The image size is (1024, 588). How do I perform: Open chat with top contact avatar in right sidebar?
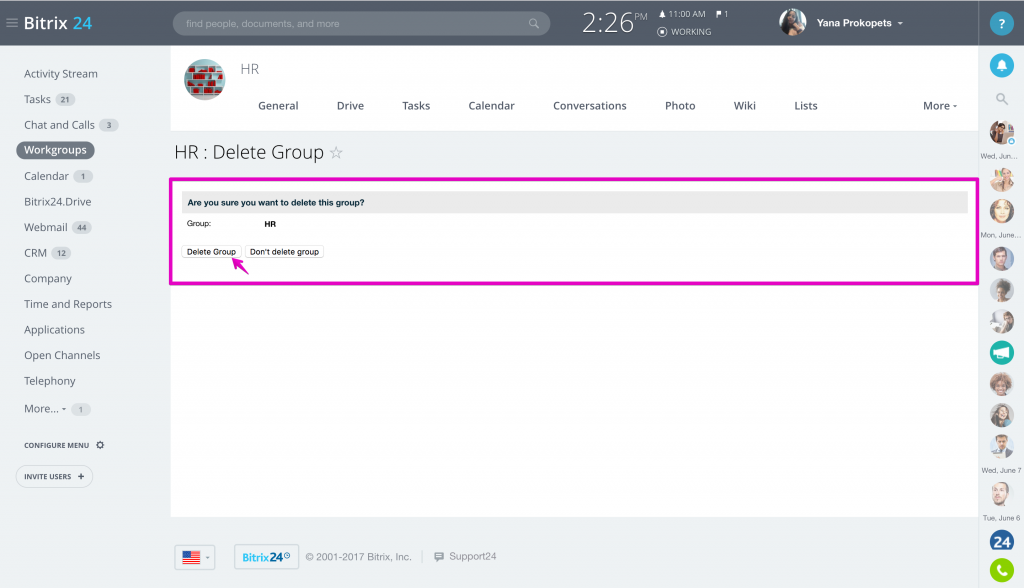click(1001, 133)
